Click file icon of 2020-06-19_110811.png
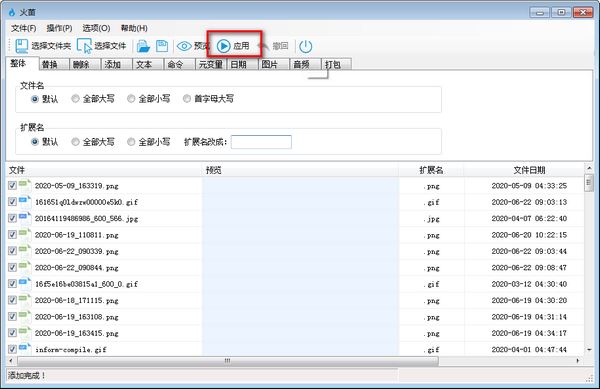Screen dimensions: 600x389 pos(25,234)
